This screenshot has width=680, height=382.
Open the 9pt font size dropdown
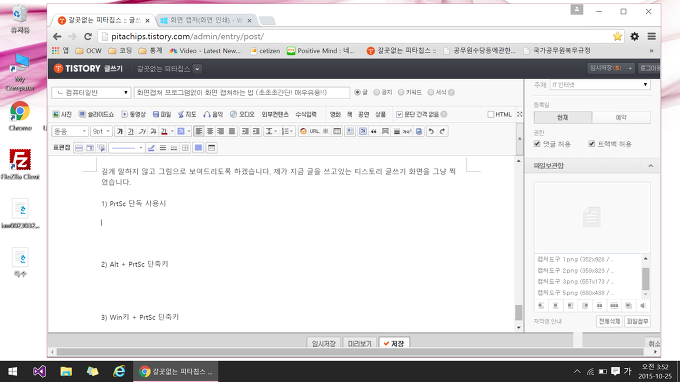[101, 131]
